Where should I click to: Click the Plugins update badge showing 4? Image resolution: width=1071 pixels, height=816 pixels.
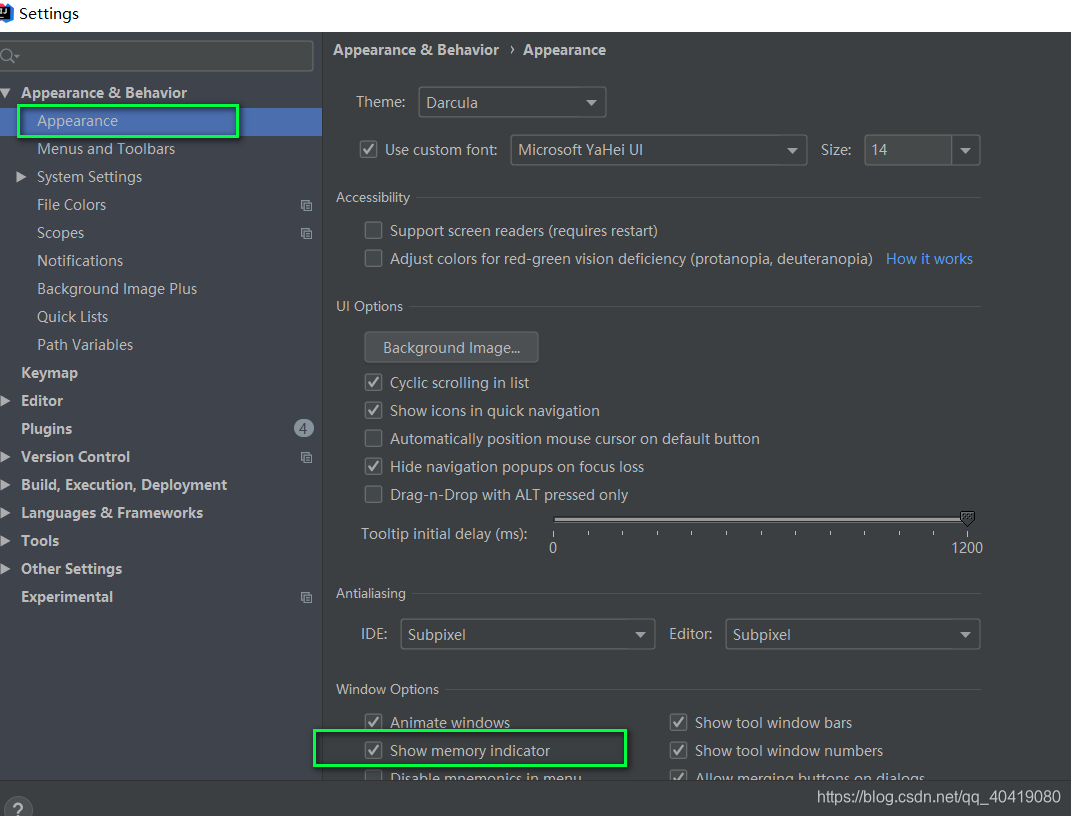(x=303, y=428)
